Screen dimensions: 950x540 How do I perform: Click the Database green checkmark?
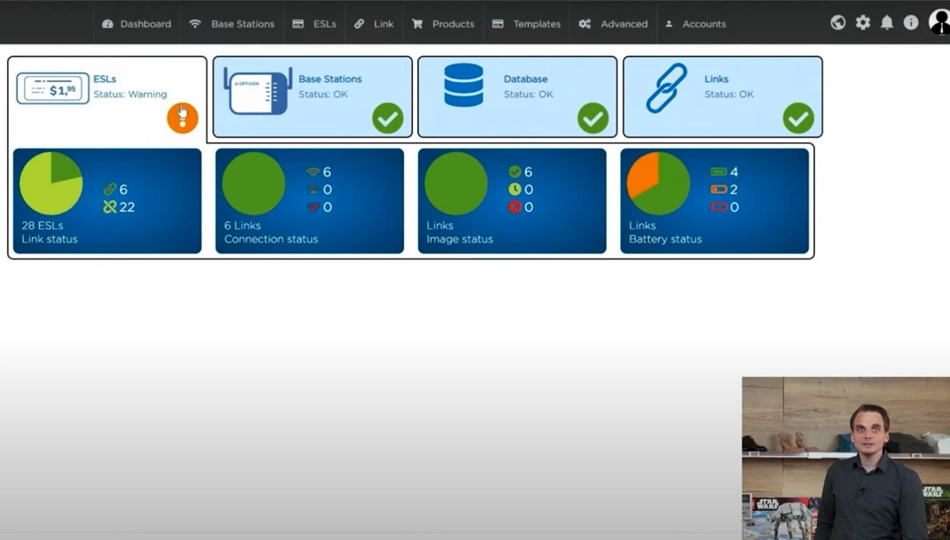click(593, 118)
